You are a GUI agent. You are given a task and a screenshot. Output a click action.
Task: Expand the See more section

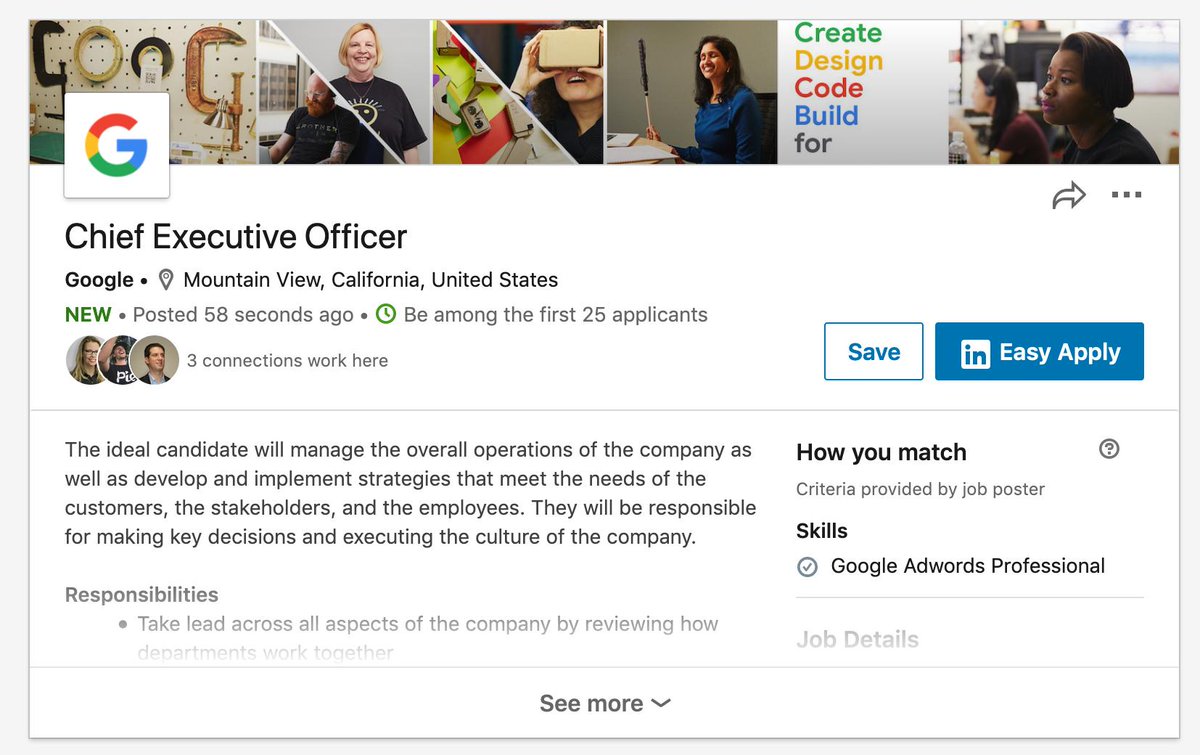coord(591,704)
